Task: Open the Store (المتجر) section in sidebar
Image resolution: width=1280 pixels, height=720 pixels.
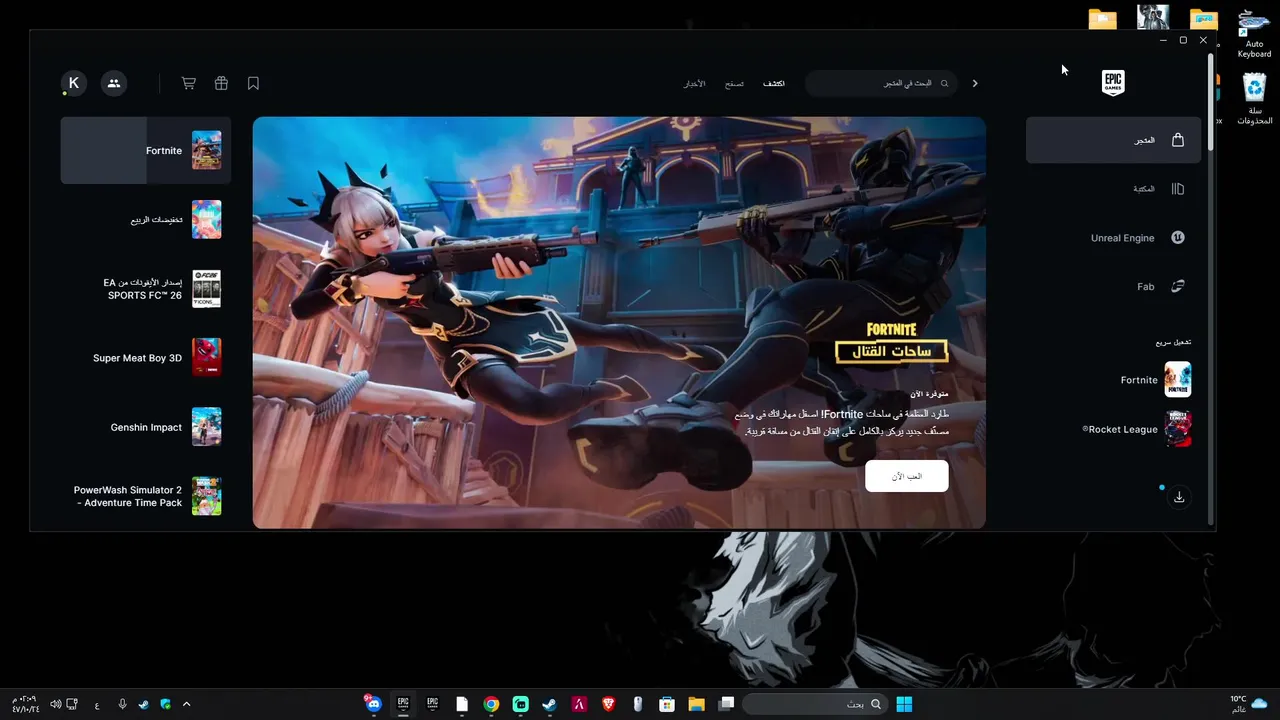Action: point(1113,140)
